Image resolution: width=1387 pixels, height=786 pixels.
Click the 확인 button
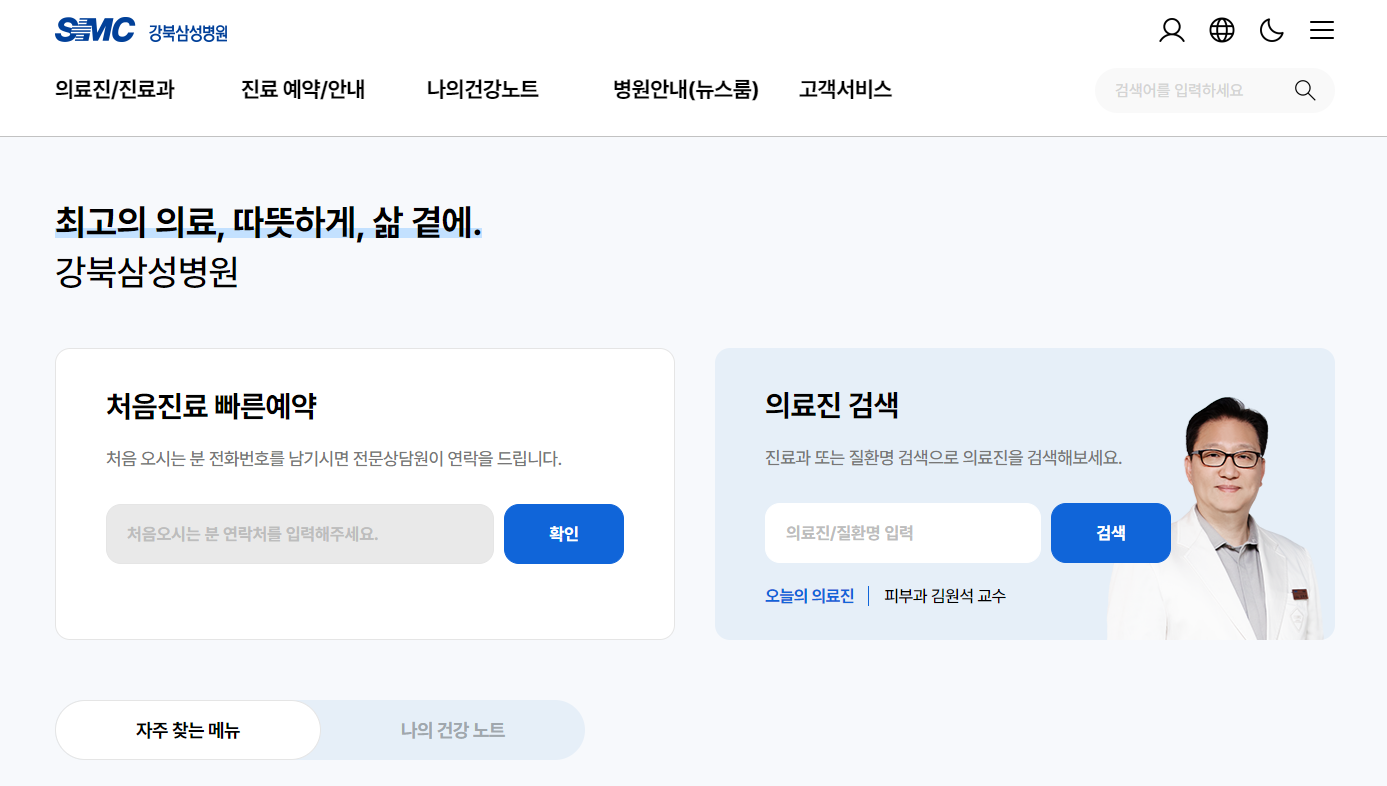pos(564,534)
